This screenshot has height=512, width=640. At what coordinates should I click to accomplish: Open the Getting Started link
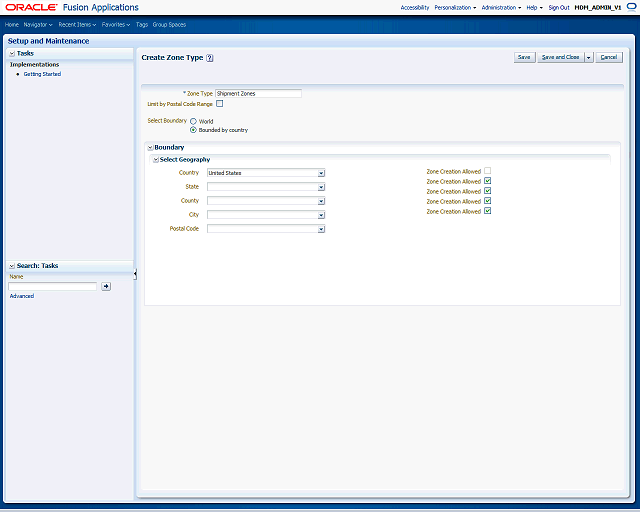click(x=42, y=74)
